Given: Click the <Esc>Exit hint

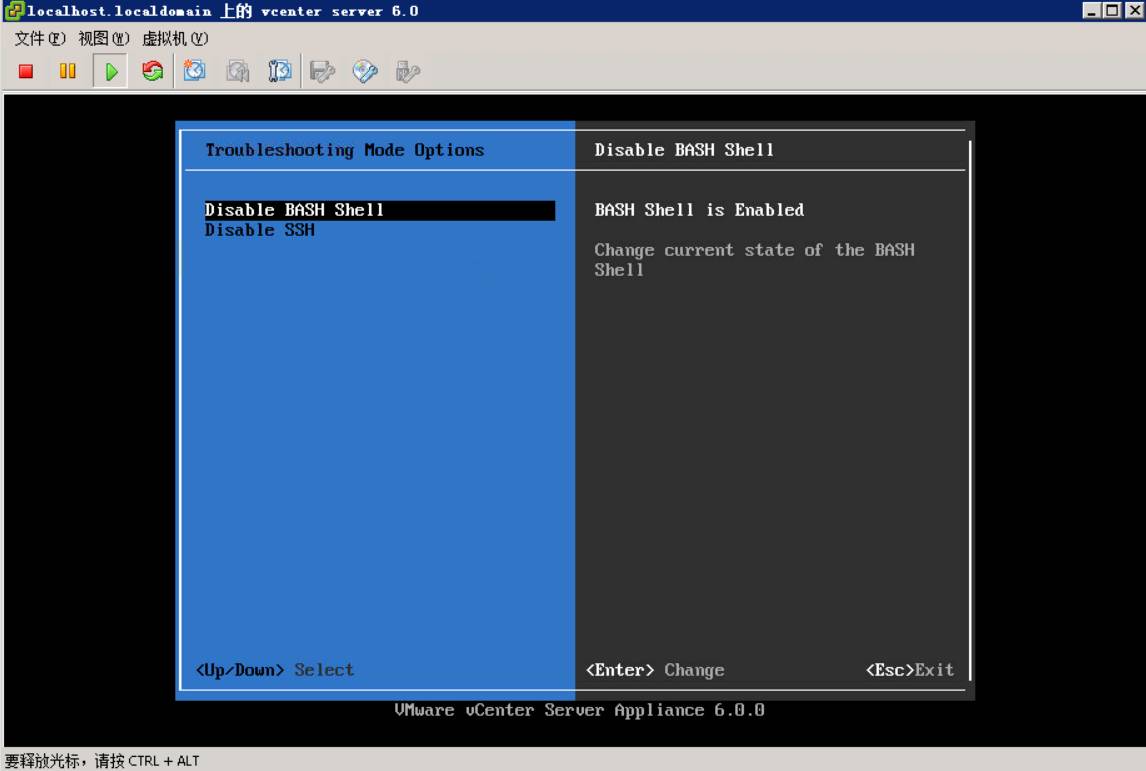Looking at the screenshot, I should (910, 670).
